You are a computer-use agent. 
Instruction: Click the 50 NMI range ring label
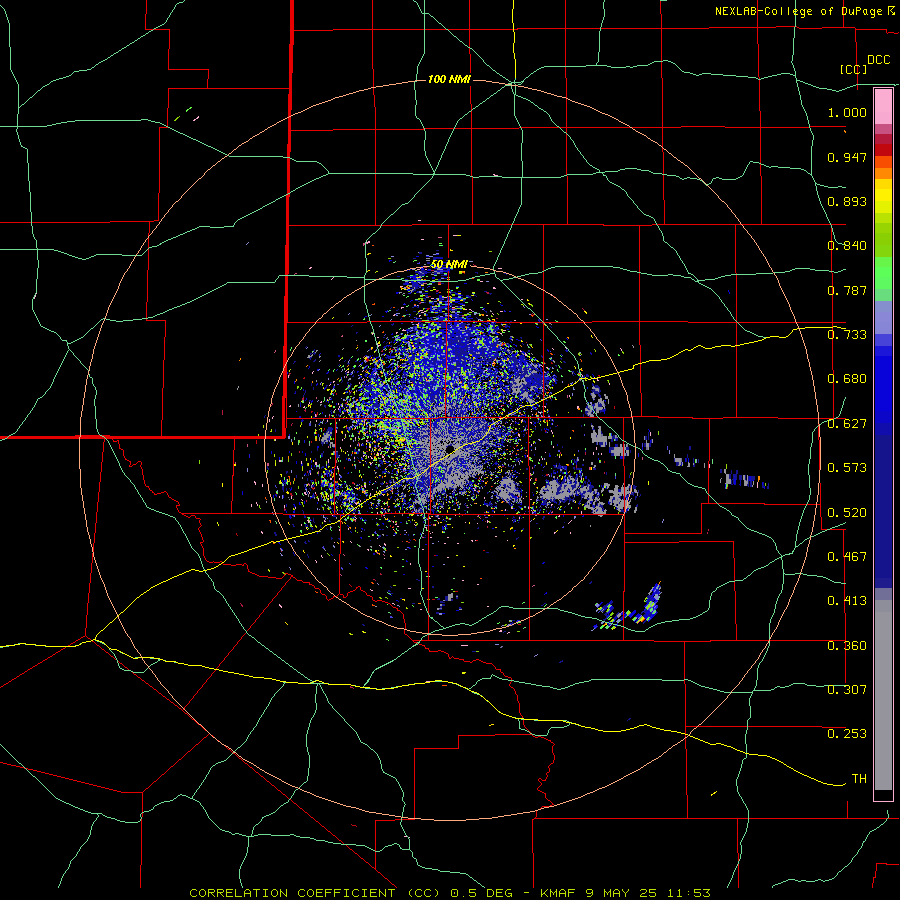coord(449,265)
